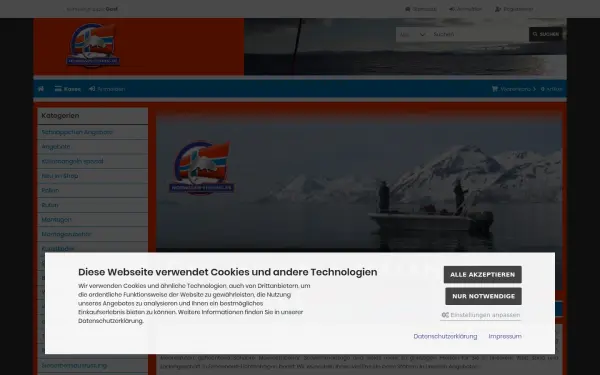The image size is (600, 375).
Task: Click the SUCHEN search button
Action: (546, 34)
